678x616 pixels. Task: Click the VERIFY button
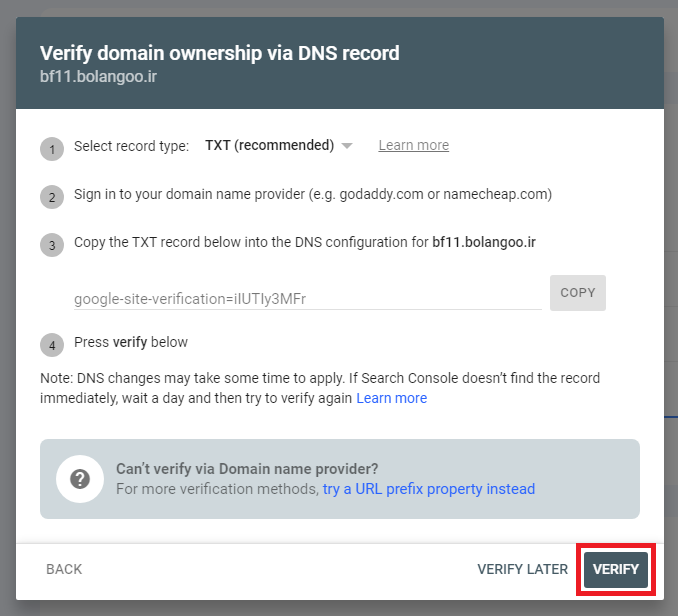(616, 569)
